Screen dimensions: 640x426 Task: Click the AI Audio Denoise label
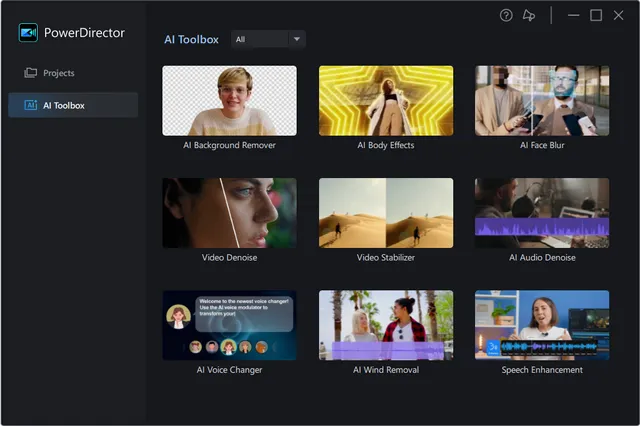(x=541, y=257)
